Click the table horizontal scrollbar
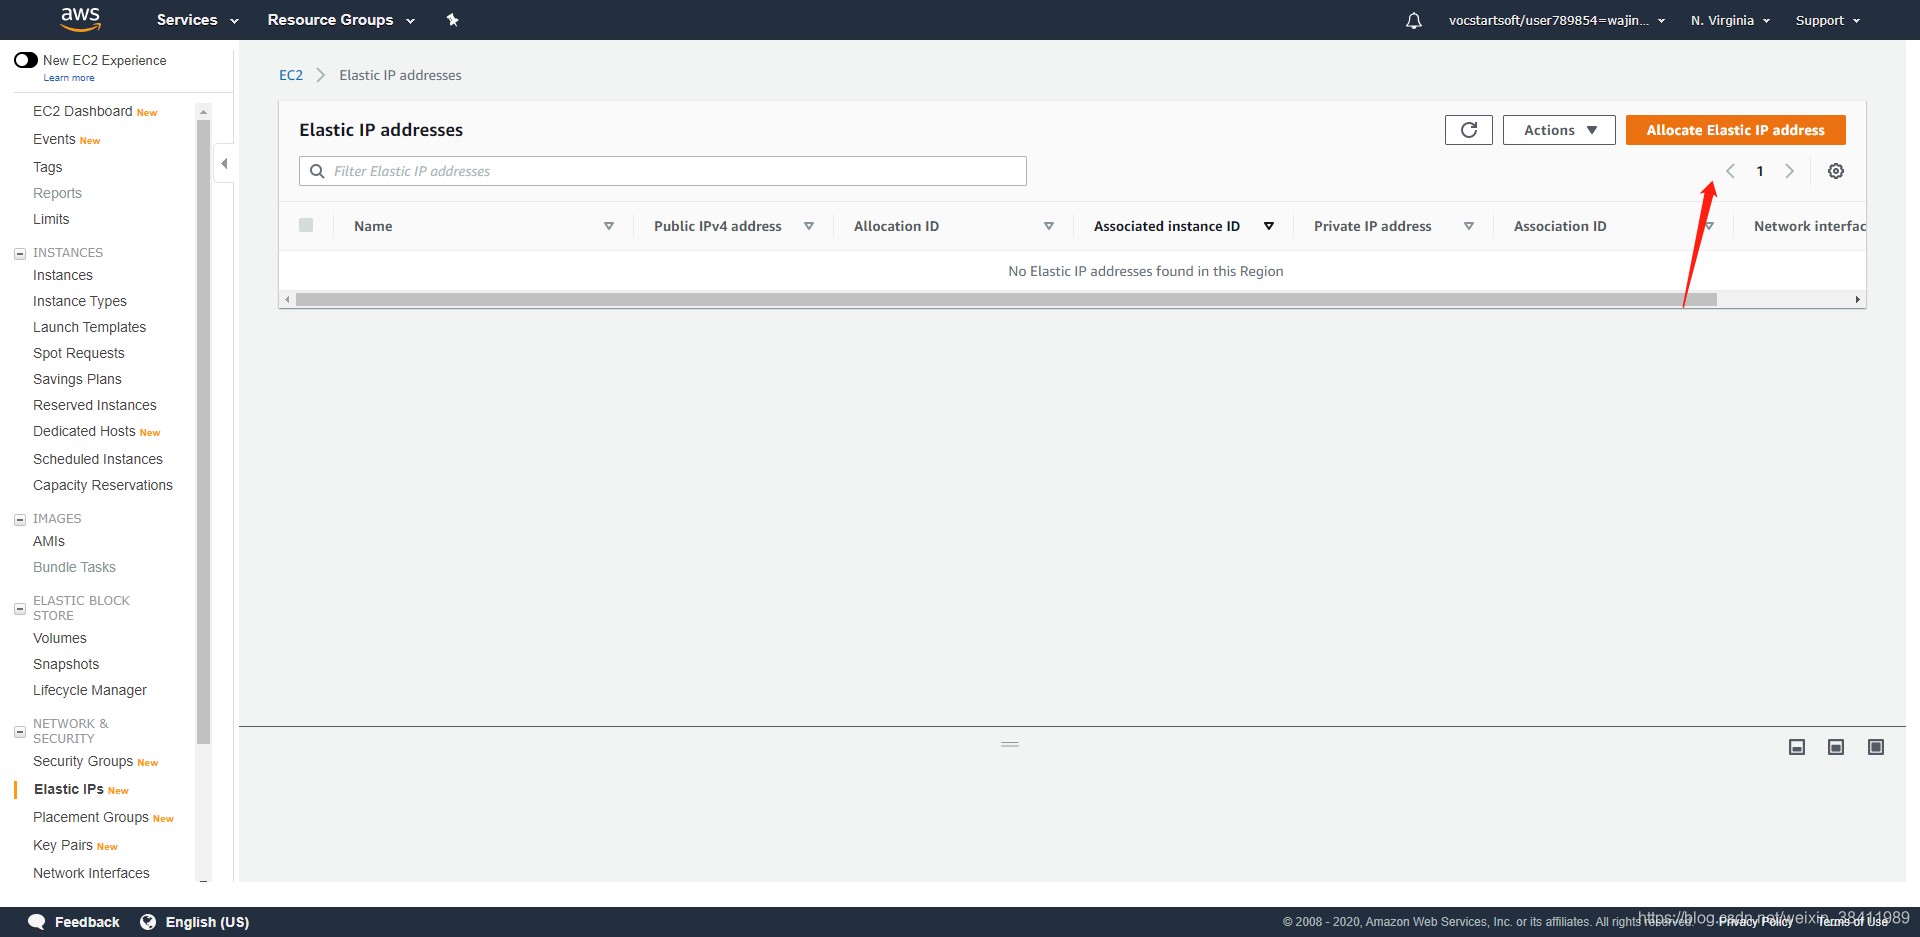This screenshot has height=937, width=1920. coord(1006,299)
